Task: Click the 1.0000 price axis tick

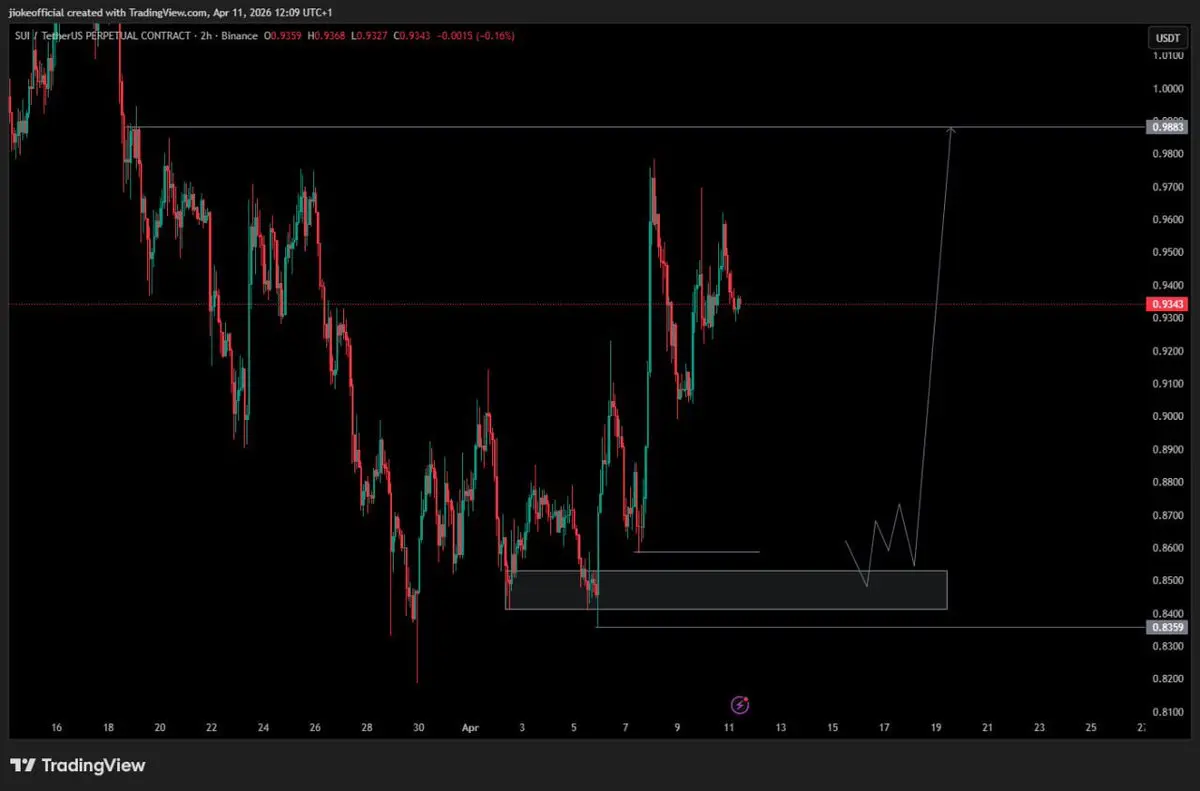Action: (1167, 88)
